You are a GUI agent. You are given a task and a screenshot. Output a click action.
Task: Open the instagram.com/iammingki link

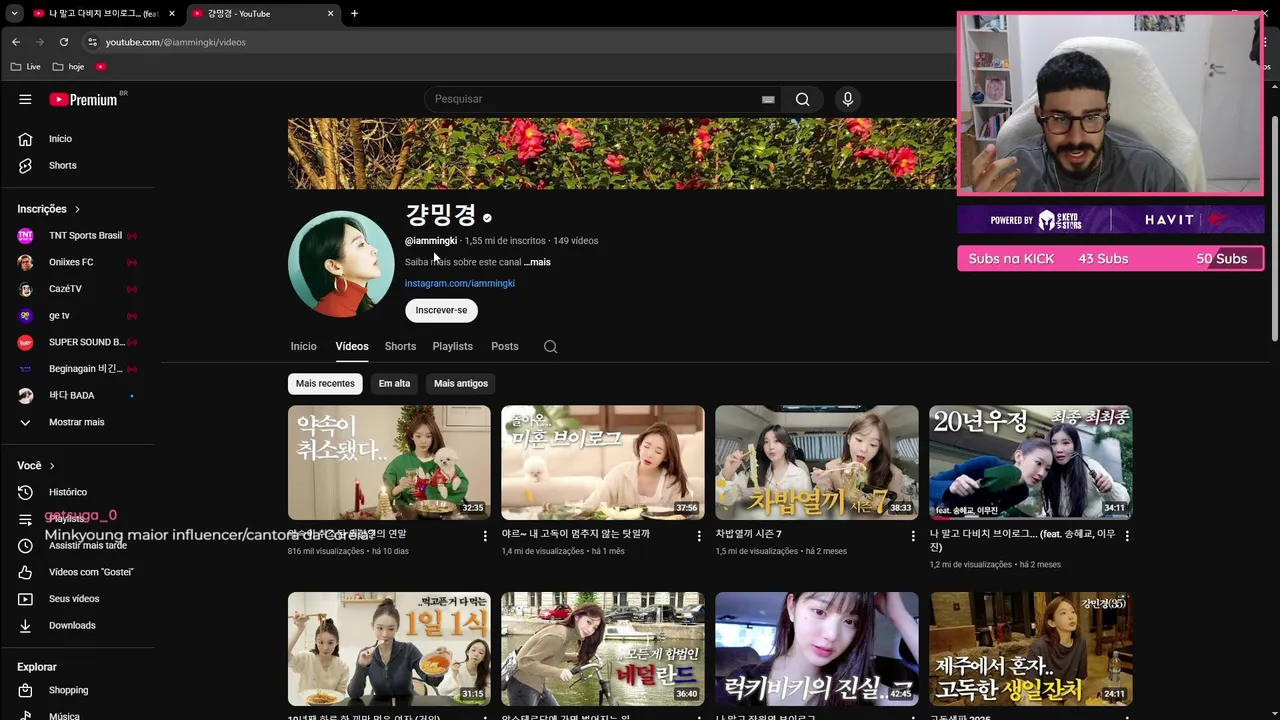click(460, 283)
